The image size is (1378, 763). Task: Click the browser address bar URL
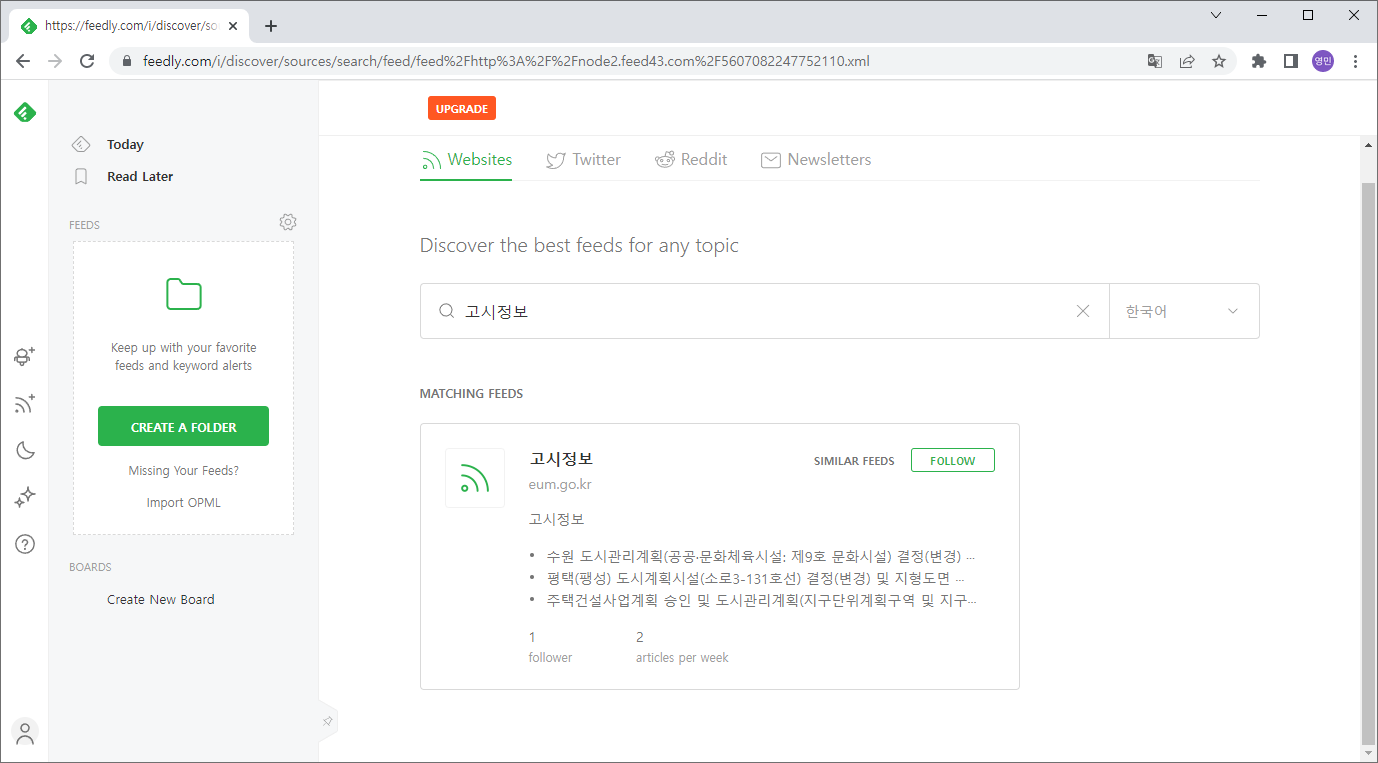click(x=506, y=61)
